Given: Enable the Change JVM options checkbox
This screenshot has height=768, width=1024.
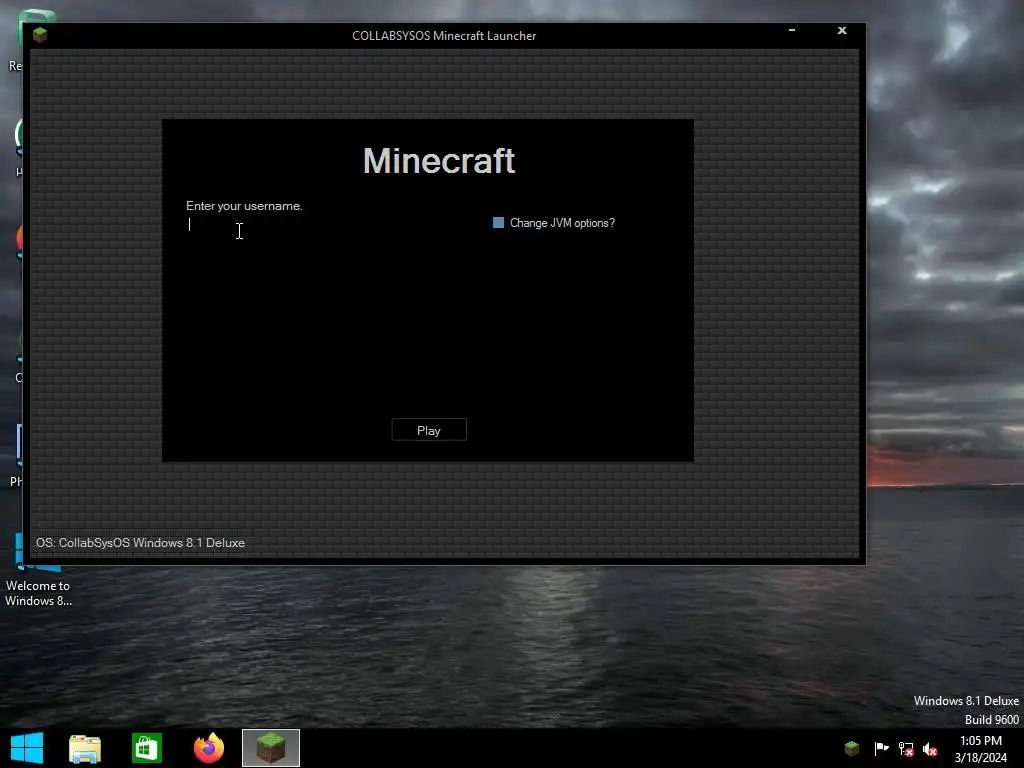Looking at the screenshot, I should (498, 223).
